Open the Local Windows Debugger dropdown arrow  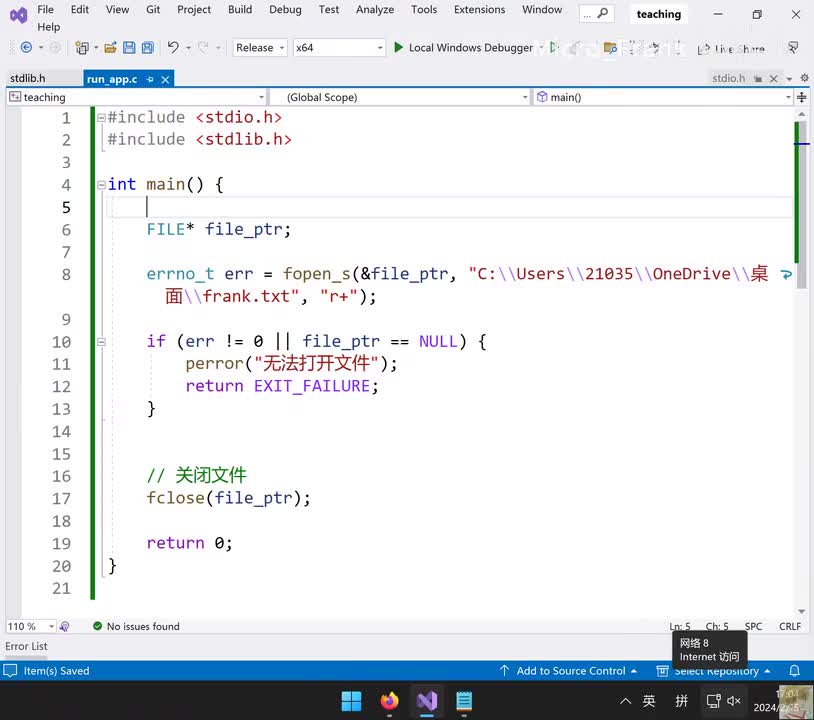pos(541,48)
